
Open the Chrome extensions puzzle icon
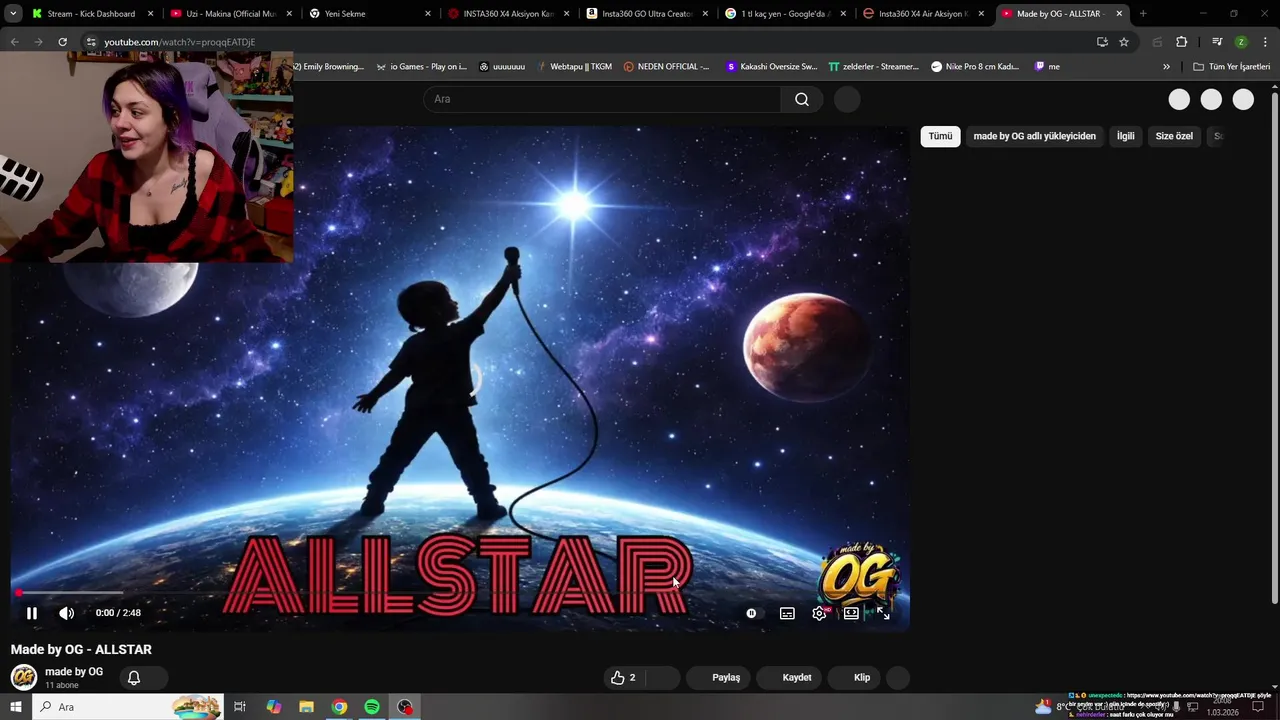coord(1182,42)
